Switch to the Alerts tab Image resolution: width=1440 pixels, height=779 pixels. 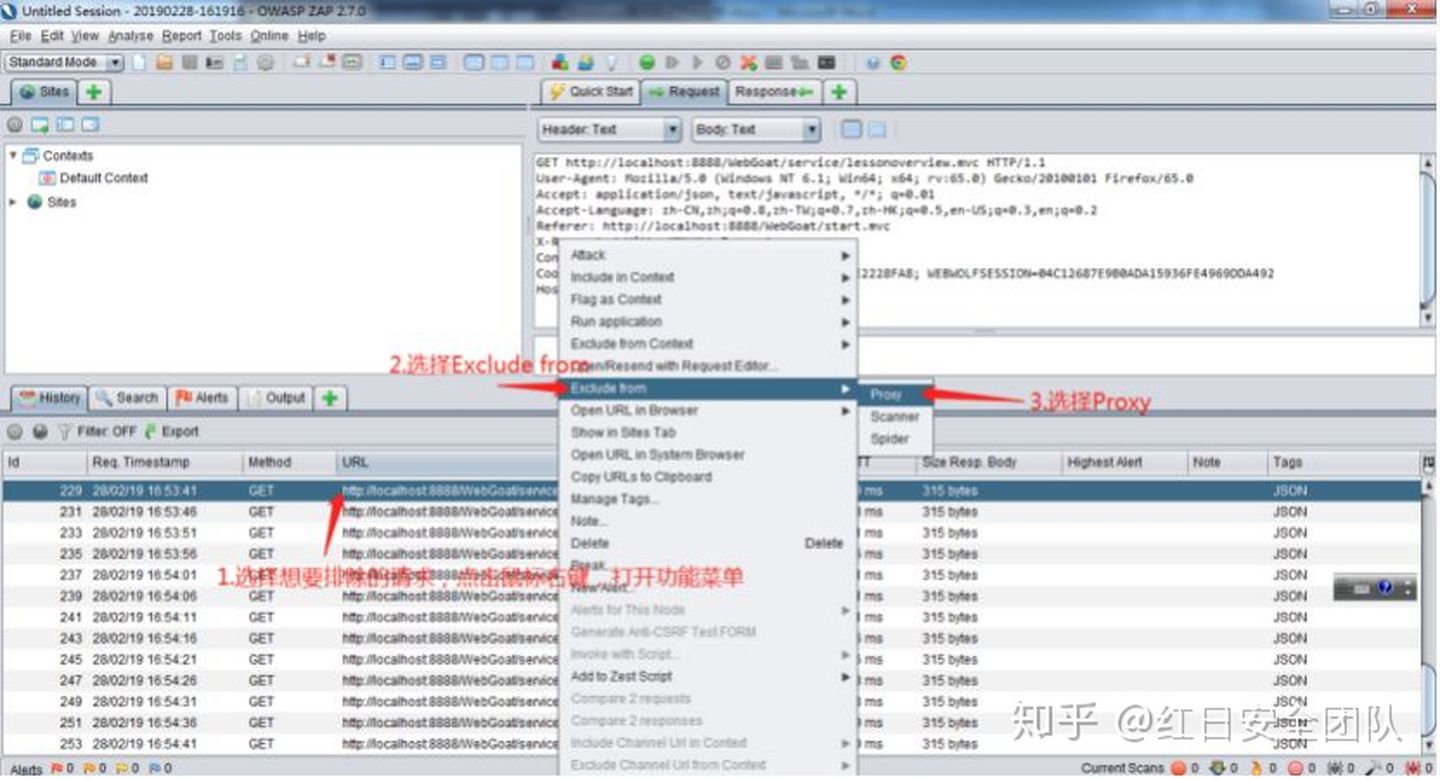[x=203, y=398]
